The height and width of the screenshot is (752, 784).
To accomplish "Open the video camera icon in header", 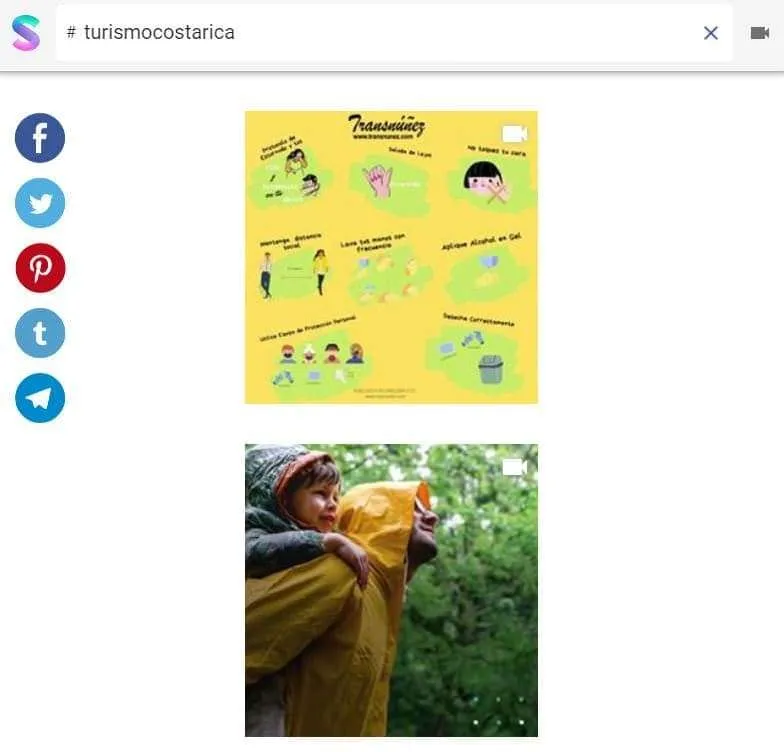I will 760,33.
